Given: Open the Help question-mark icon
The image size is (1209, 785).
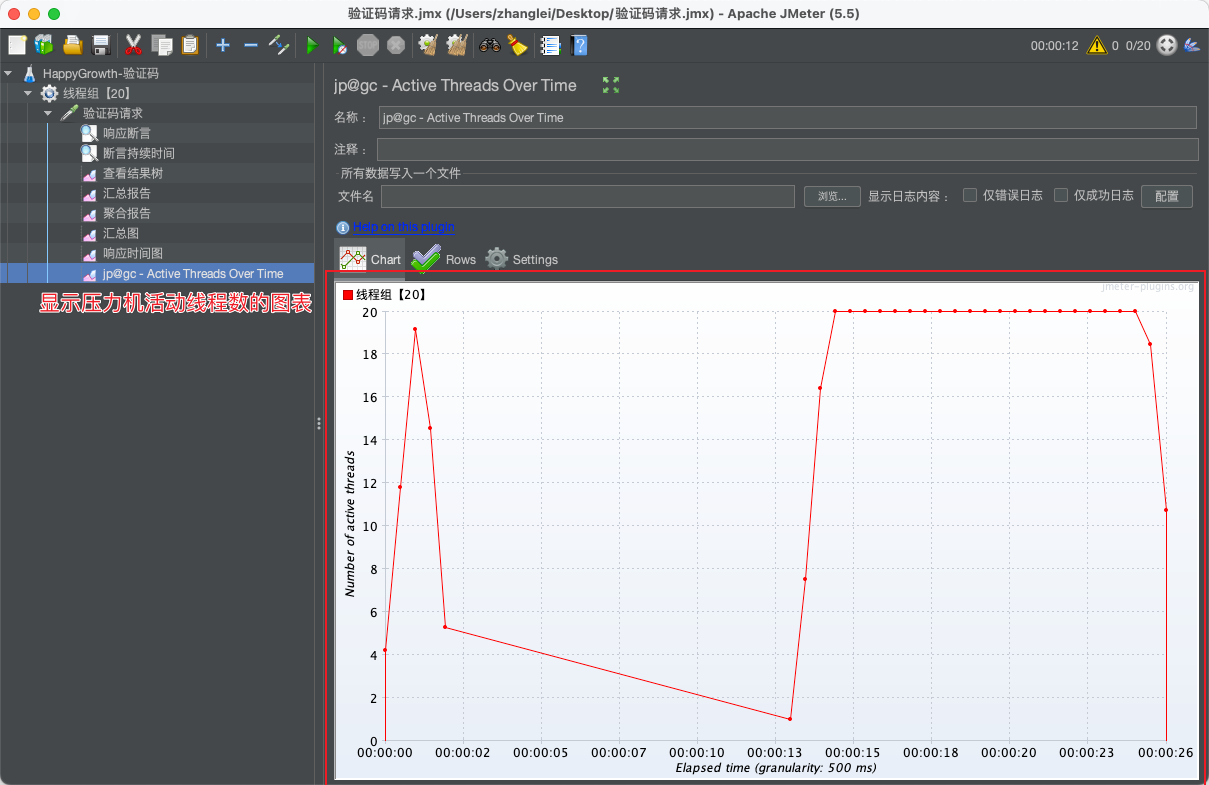Looking at the screenshot, I should point(578,45).
